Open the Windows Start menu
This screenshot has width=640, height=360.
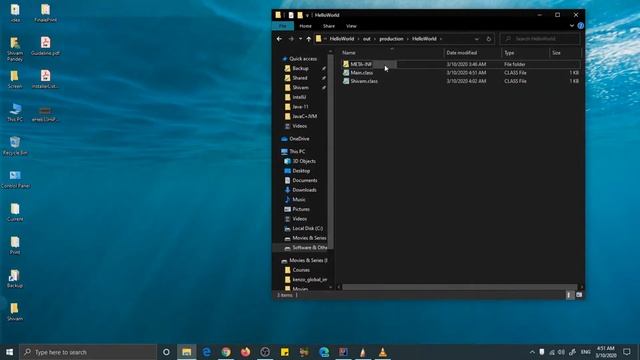[9, 352]
